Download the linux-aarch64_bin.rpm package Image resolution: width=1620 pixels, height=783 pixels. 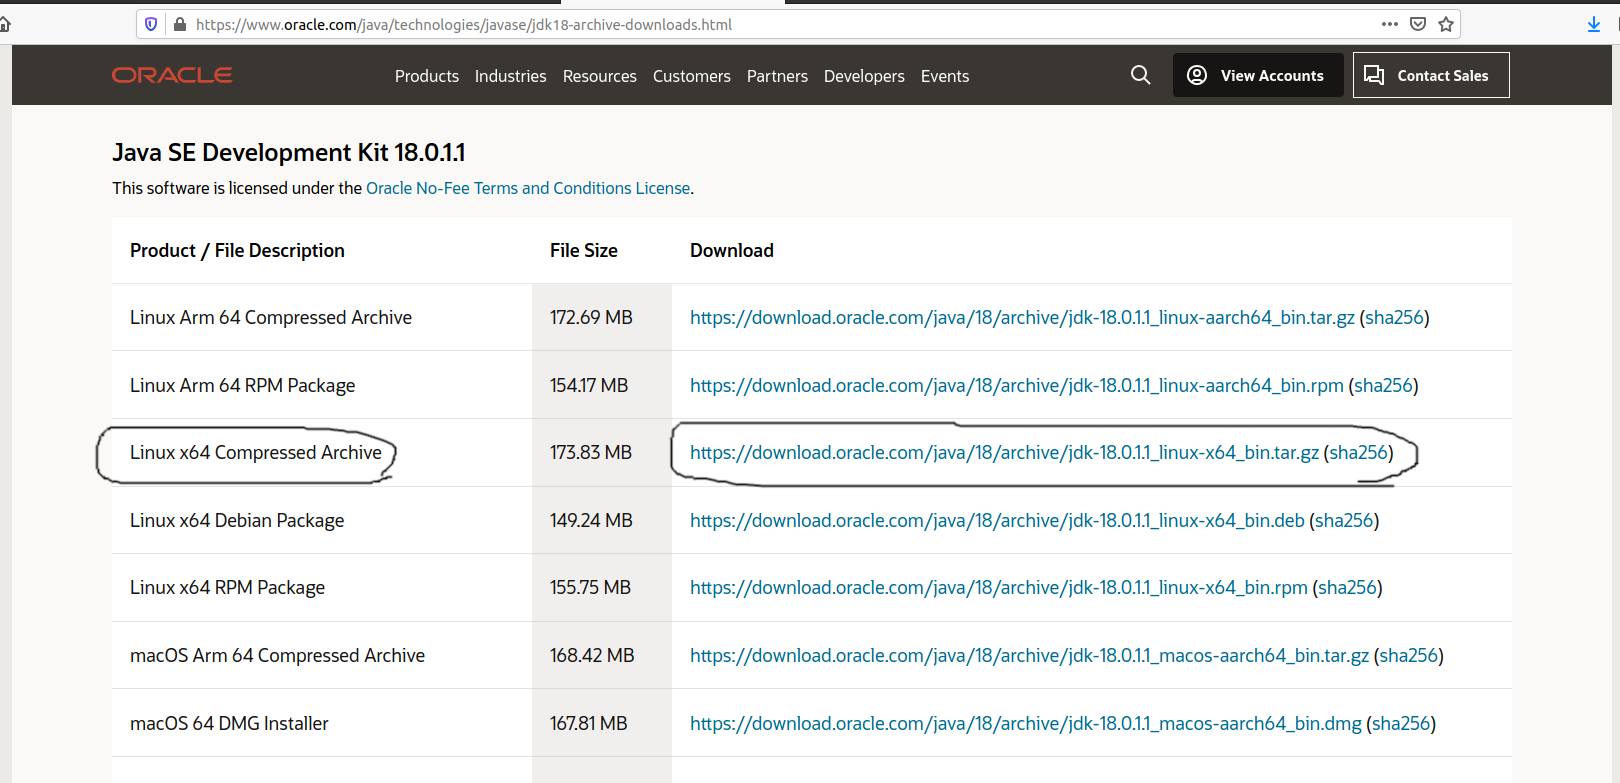1017,385
